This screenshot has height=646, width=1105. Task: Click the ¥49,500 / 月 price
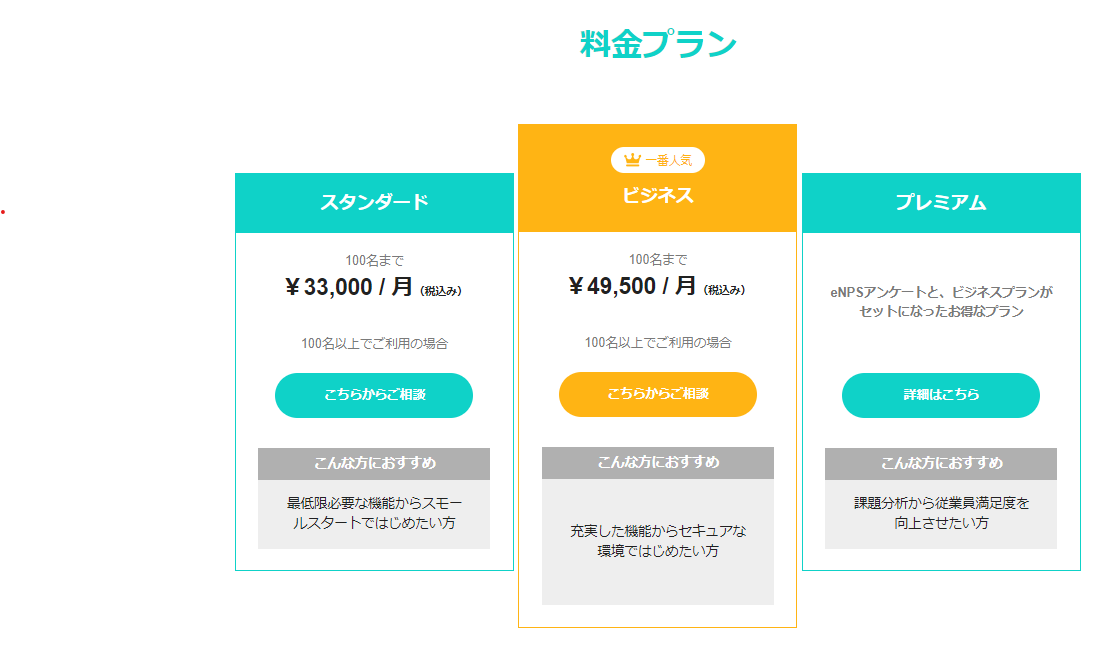click(x=633, y=287)
